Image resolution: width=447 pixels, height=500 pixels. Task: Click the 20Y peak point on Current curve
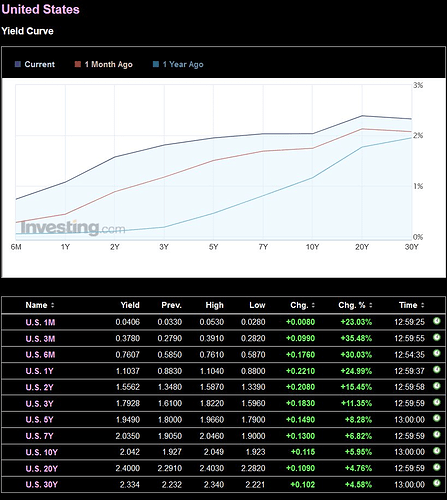(362, 116)
